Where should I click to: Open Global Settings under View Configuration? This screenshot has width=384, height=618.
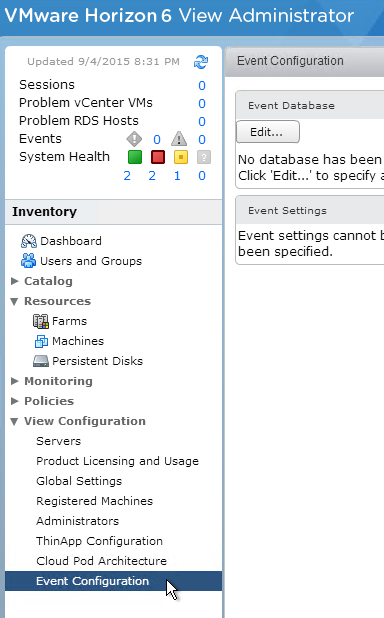click(x=79, y=481)
